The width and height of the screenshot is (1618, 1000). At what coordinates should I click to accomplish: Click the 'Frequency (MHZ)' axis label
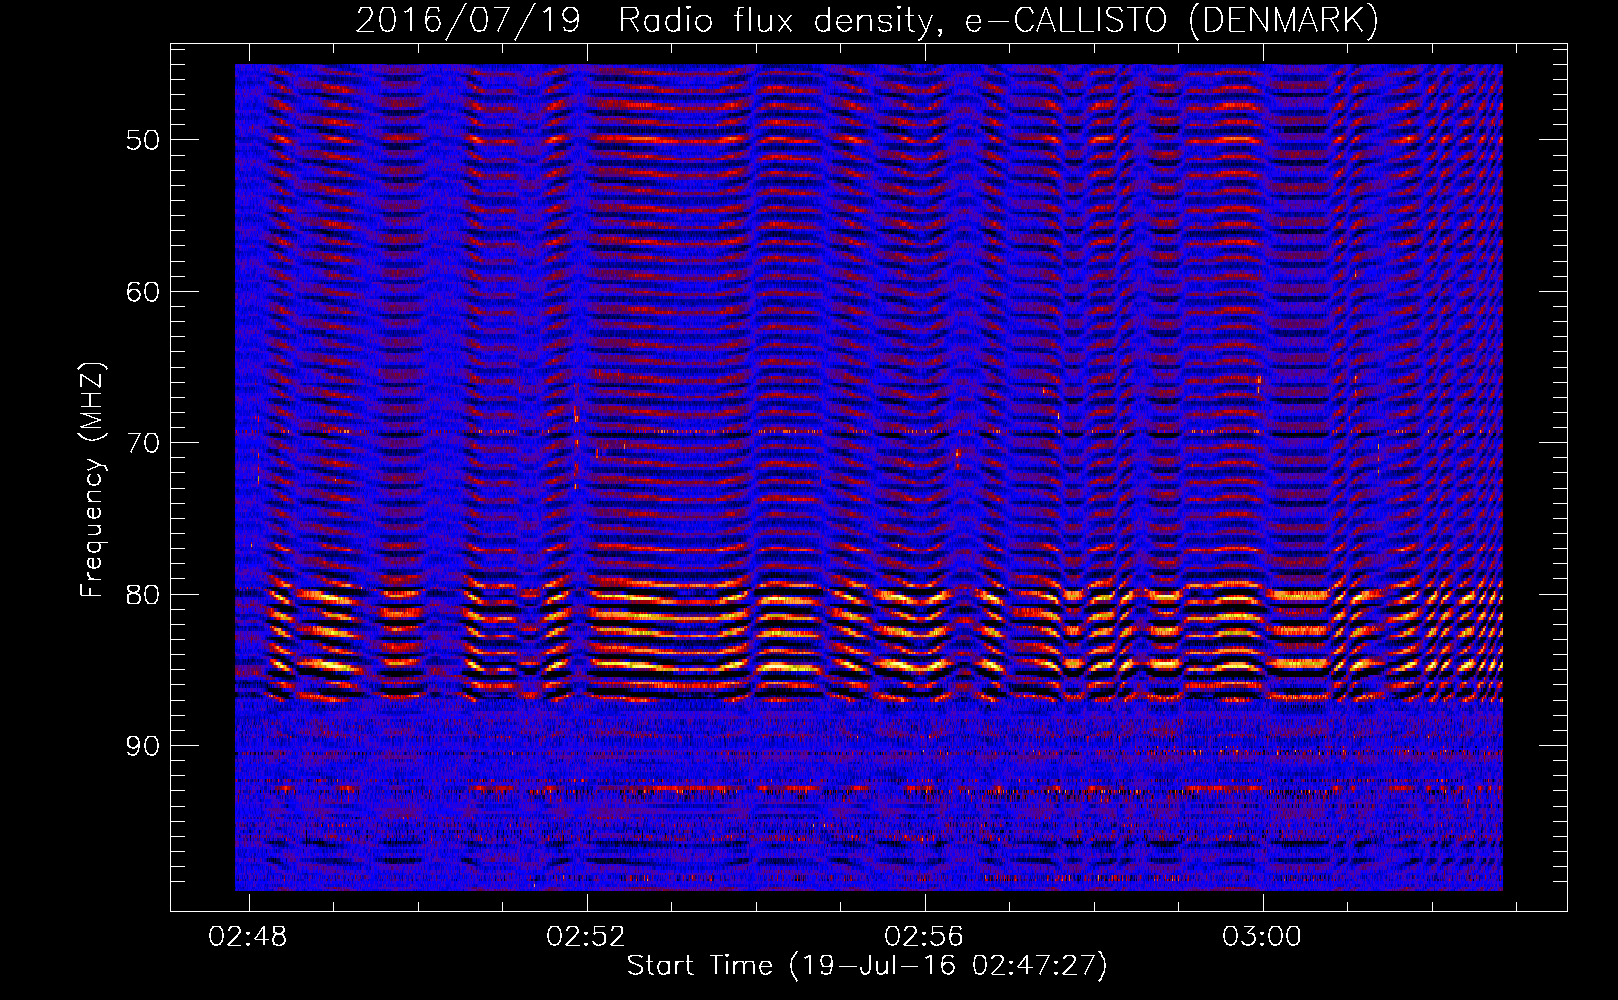tap(92, 480)
